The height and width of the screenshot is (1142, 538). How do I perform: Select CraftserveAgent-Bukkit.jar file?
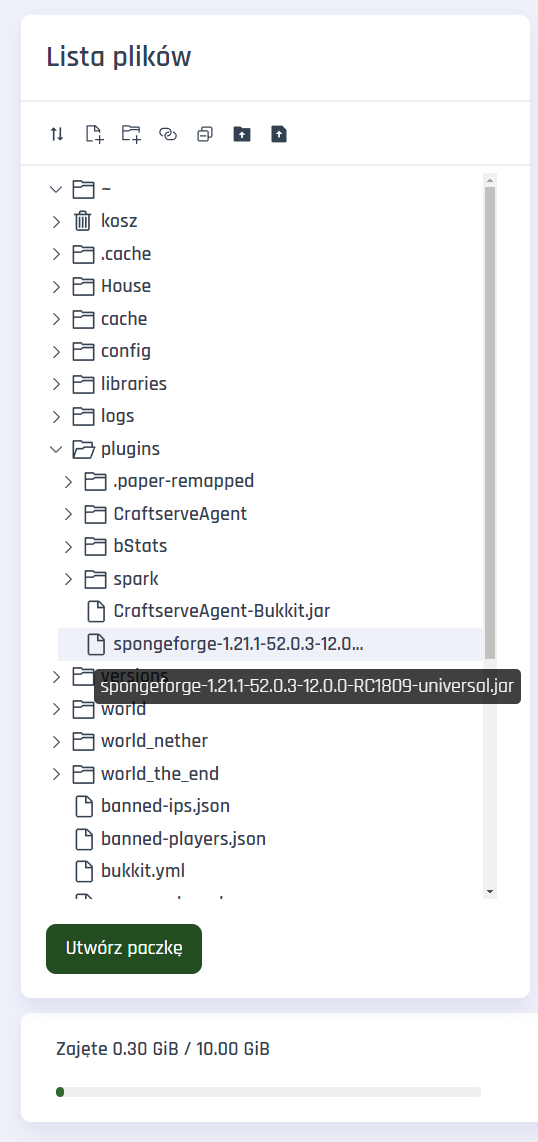click(x=222, y=611)
